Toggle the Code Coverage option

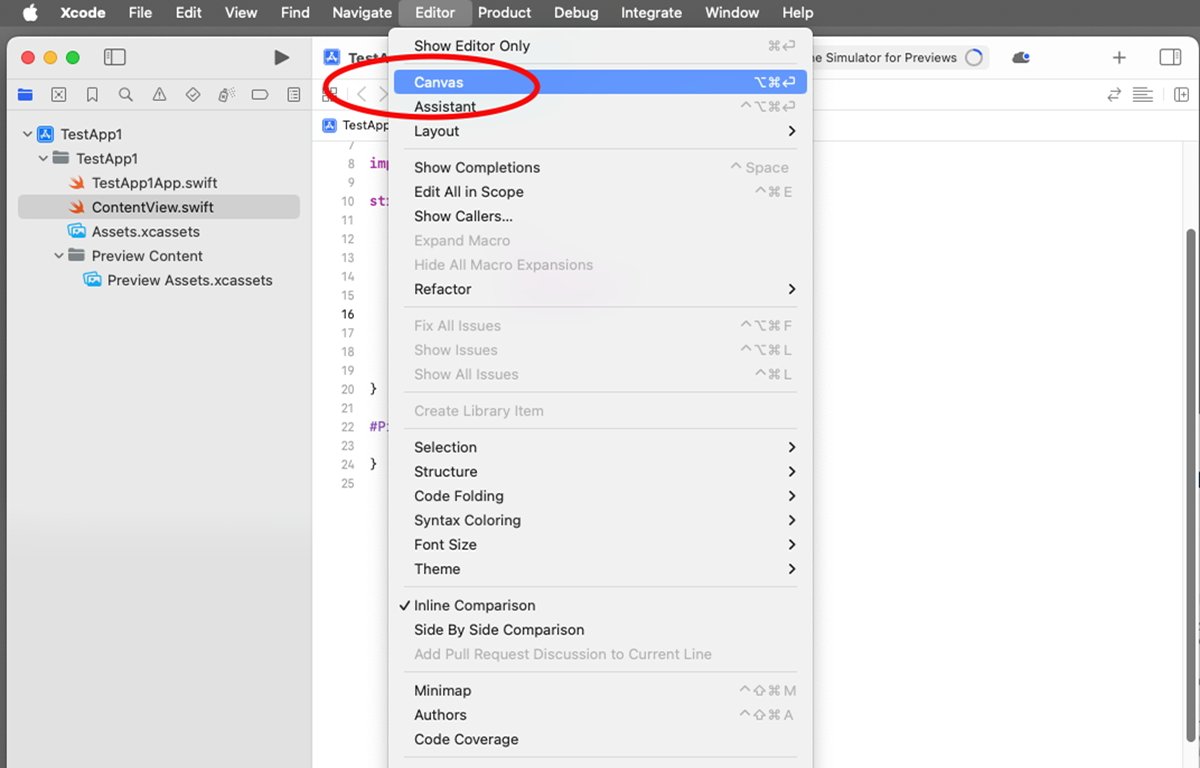click(600, 740)
